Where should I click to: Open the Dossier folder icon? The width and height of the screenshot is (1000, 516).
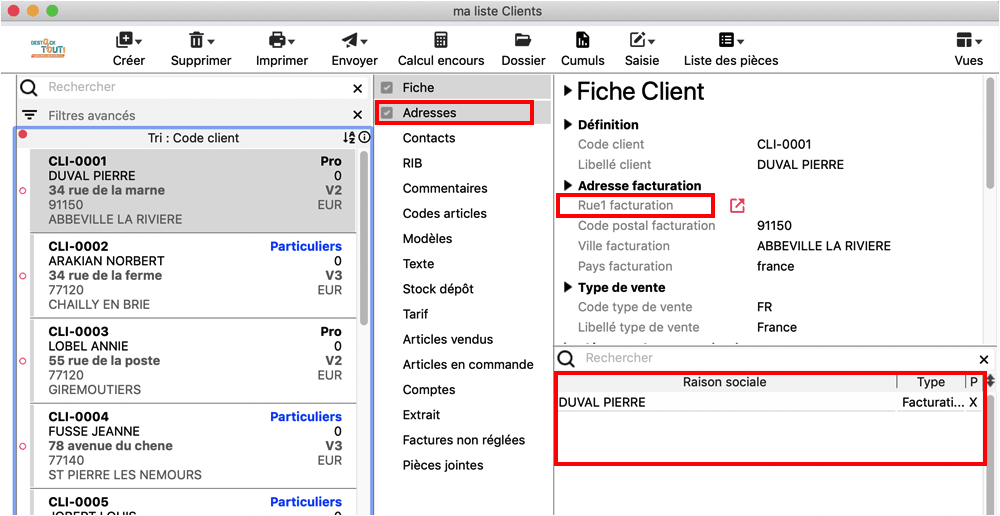[x=523, y=40]
